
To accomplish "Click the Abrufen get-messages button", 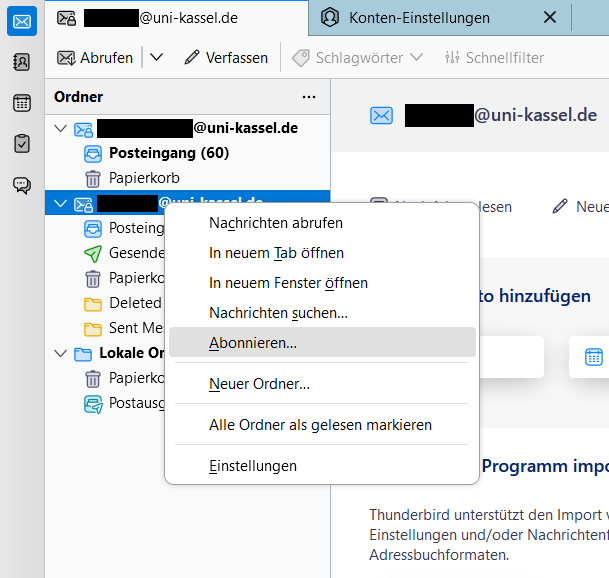I will pos(95,58).
